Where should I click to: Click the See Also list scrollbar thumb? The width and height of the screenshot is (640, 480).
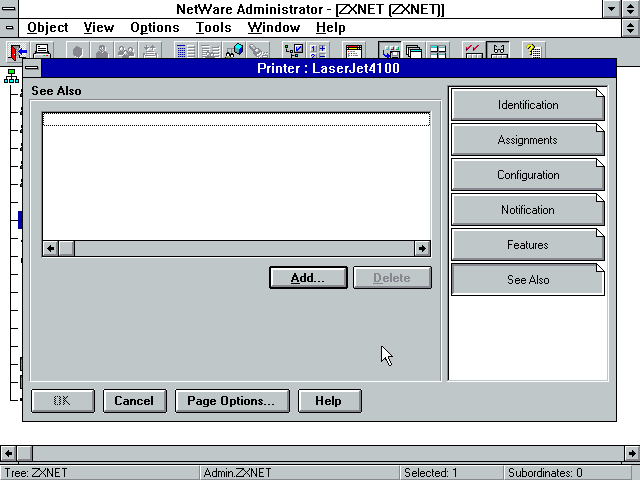pos(67,248)
